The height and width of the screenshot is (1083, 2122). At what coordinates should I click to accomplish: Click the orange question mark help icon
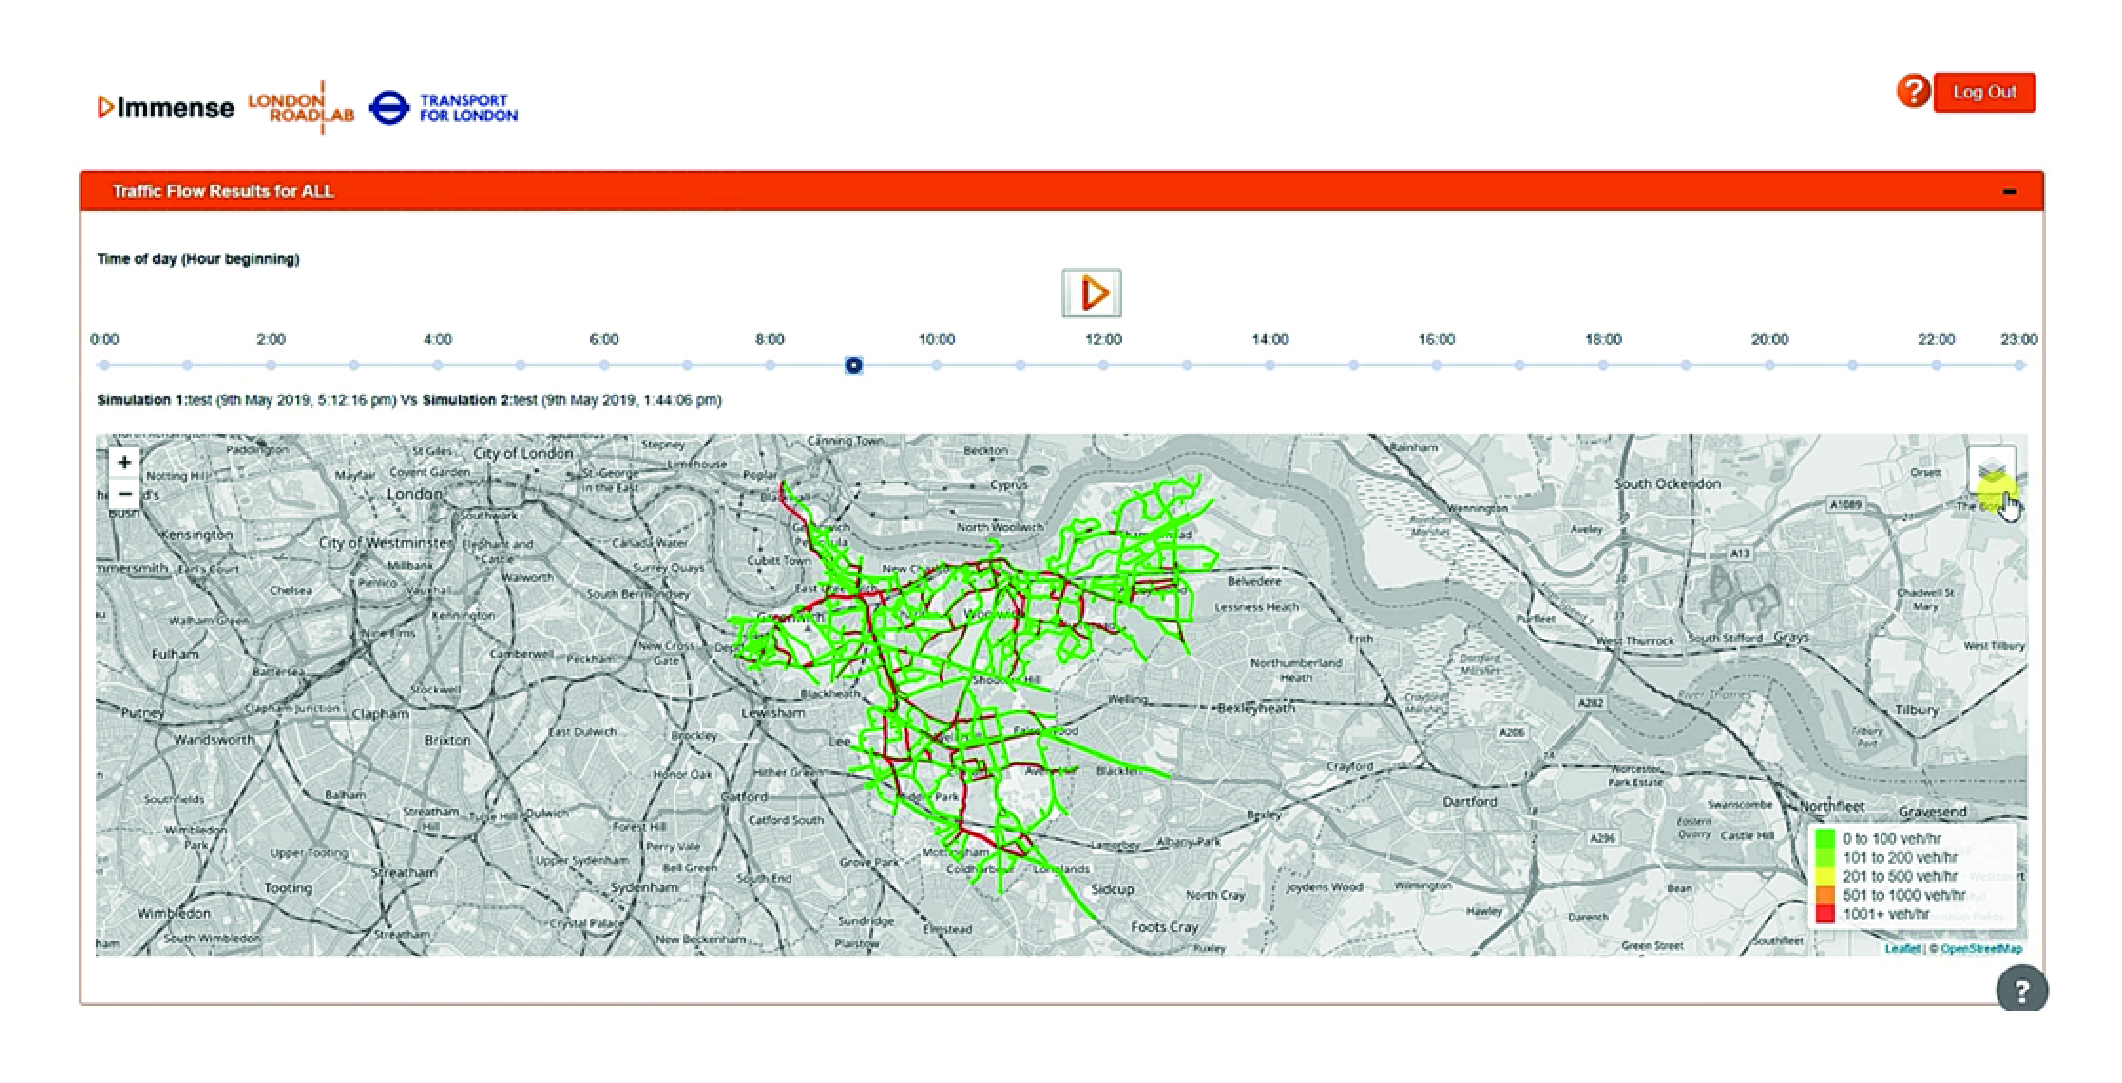1912,92
